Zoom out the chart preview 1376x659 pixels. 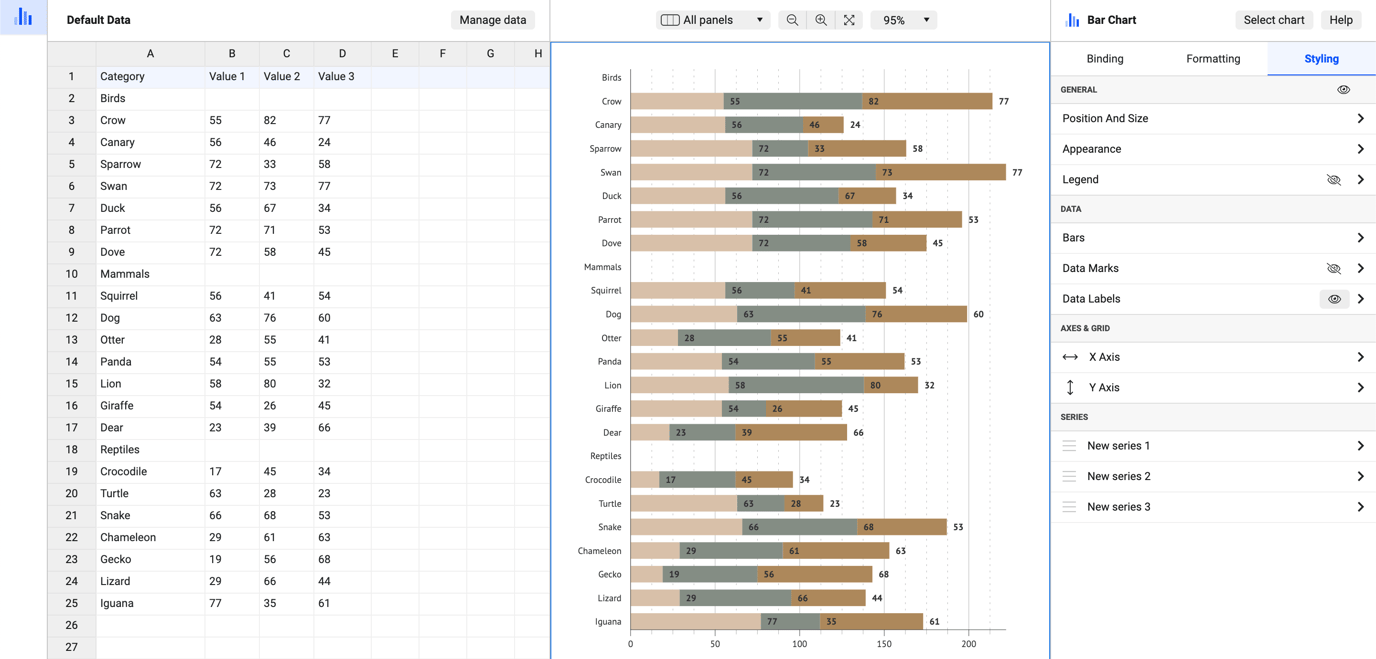point(792,20)
